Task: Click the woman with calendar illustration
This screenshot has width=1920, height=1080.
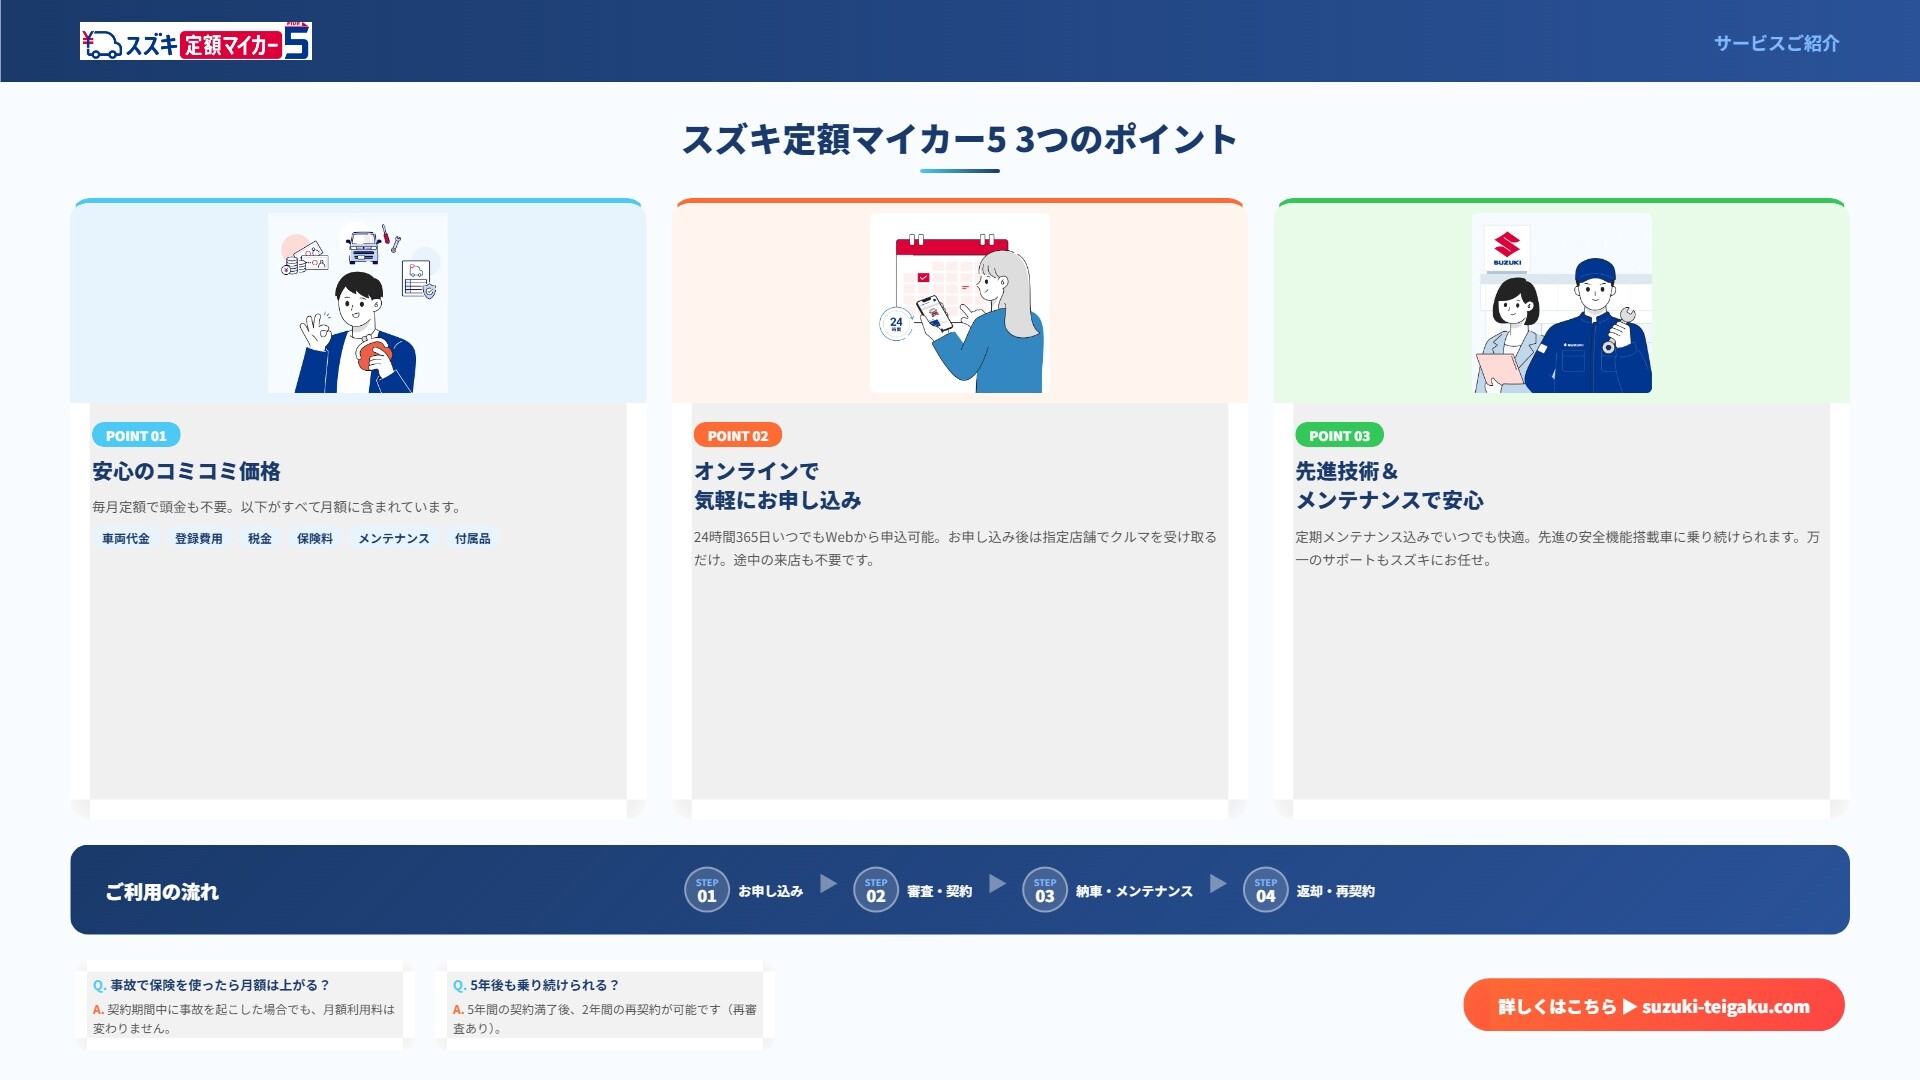Action: (959, 303)
